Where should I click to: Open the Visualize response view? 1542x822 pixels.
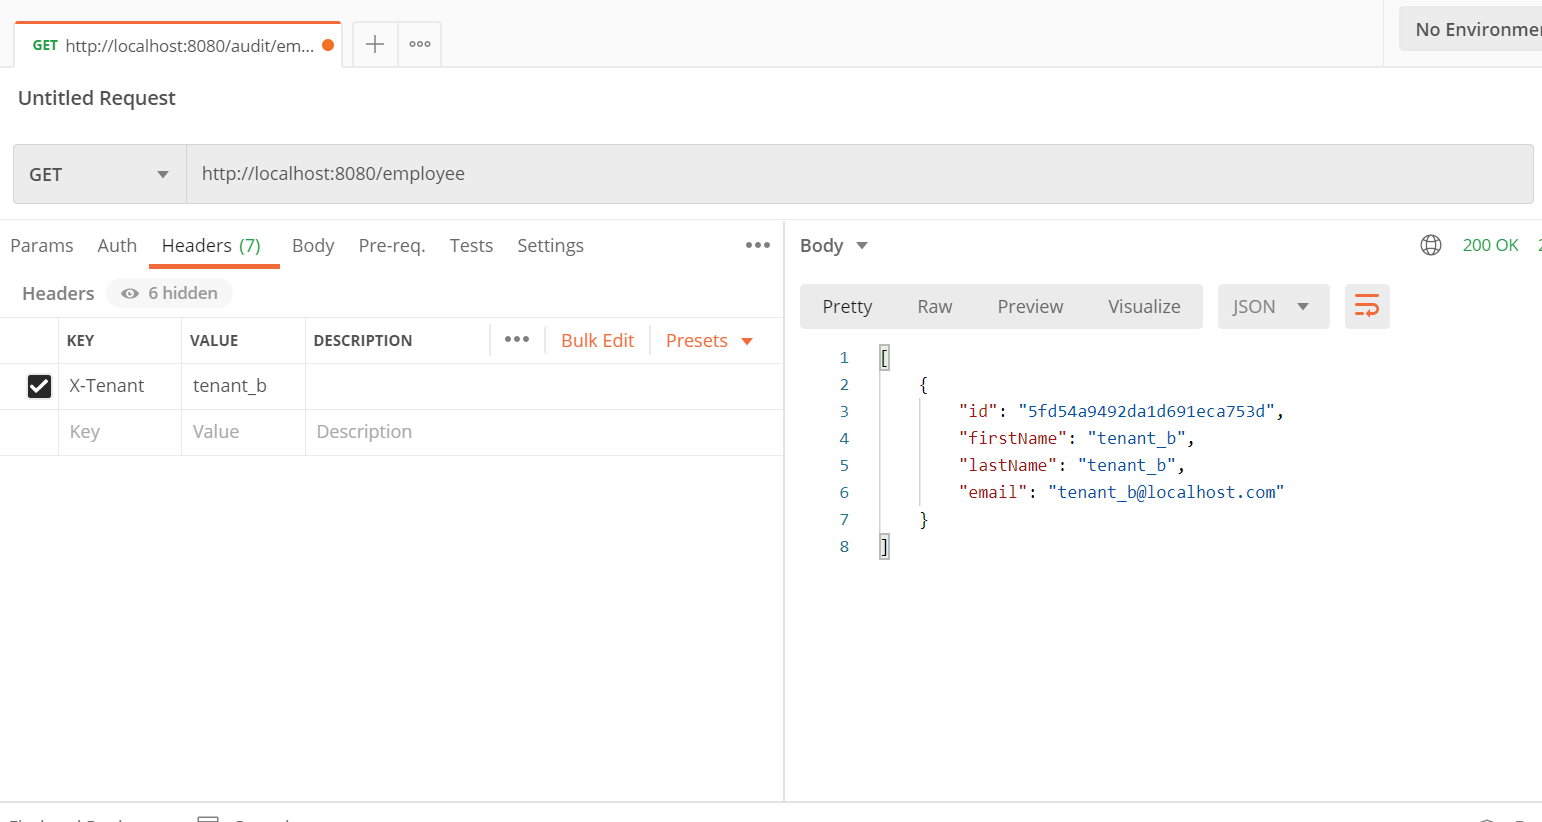(1143, 306)
